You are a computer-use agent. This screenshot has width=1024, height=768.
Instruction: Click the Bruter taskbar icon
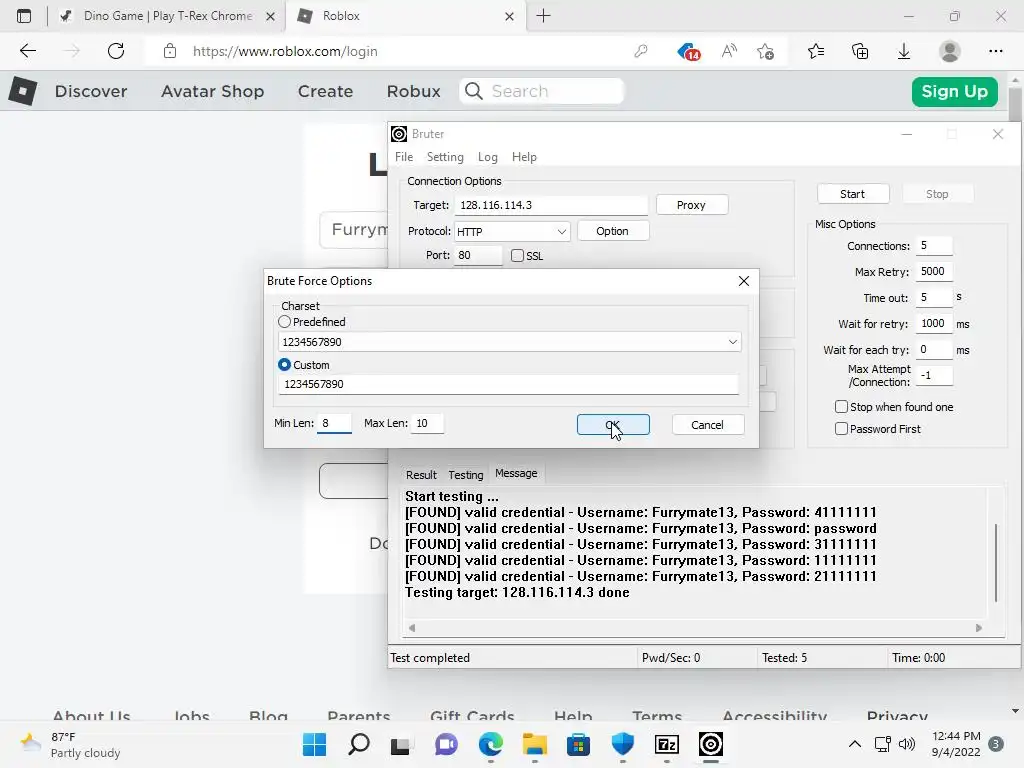711,744
